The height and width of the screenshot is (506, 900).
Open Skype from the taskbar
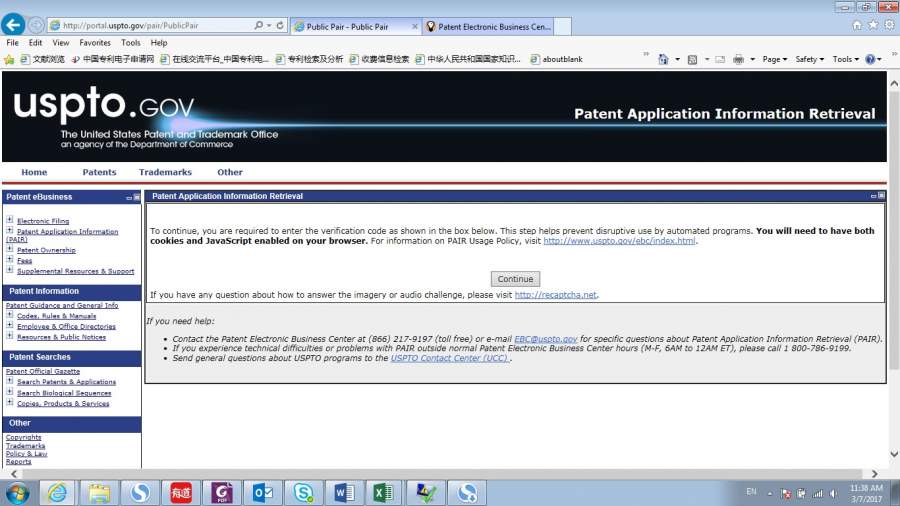tap(303, 493)
